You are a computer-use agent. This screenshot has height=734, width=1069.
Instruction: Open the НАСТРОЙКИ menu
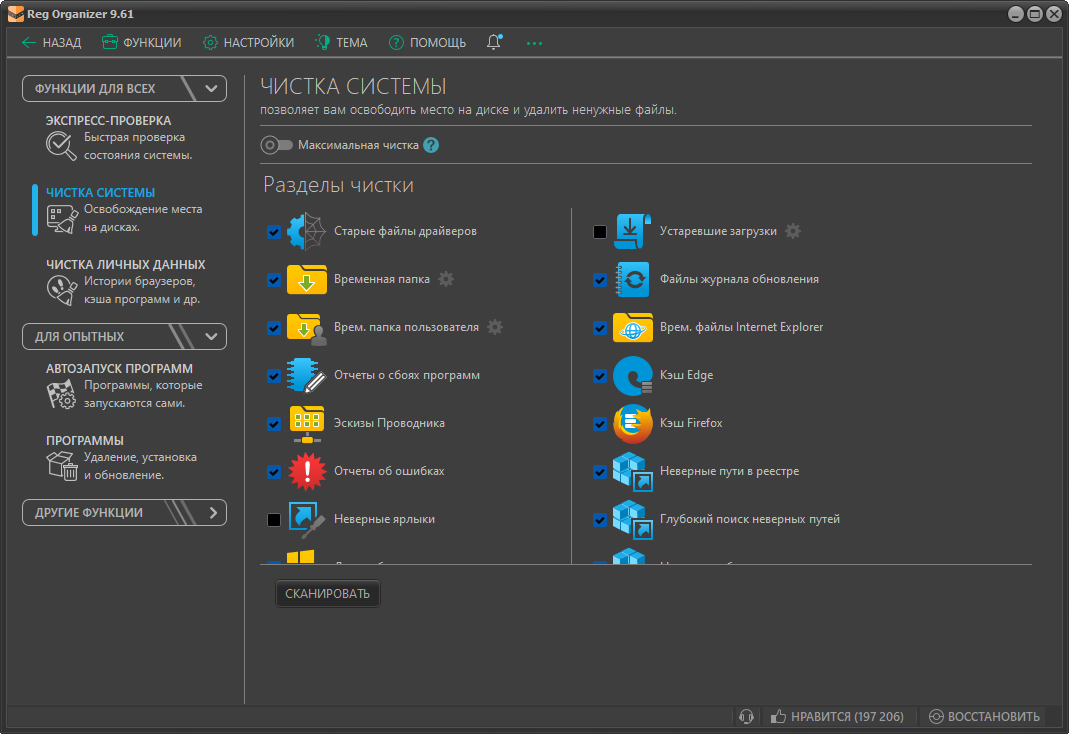coord(249,42)
